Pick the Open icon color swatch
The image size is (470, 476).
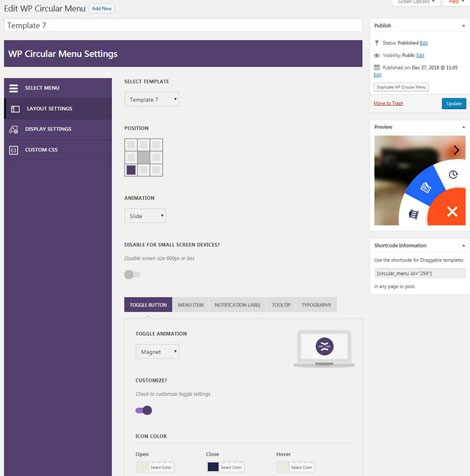155,467
